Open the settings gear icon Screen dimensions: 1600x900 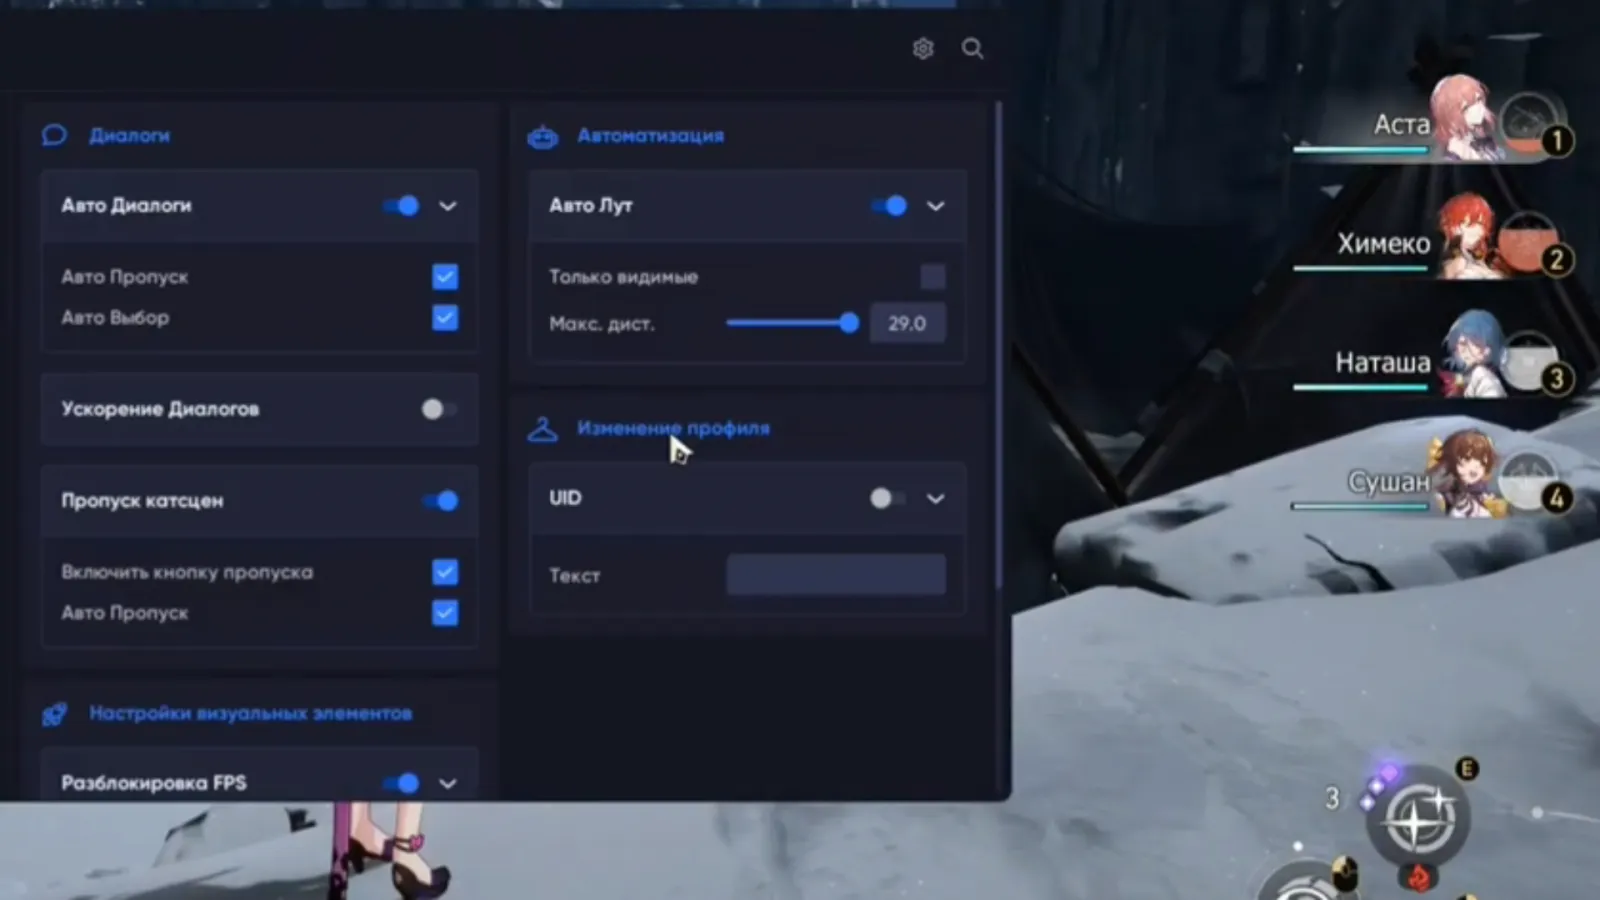click(923, 48)
